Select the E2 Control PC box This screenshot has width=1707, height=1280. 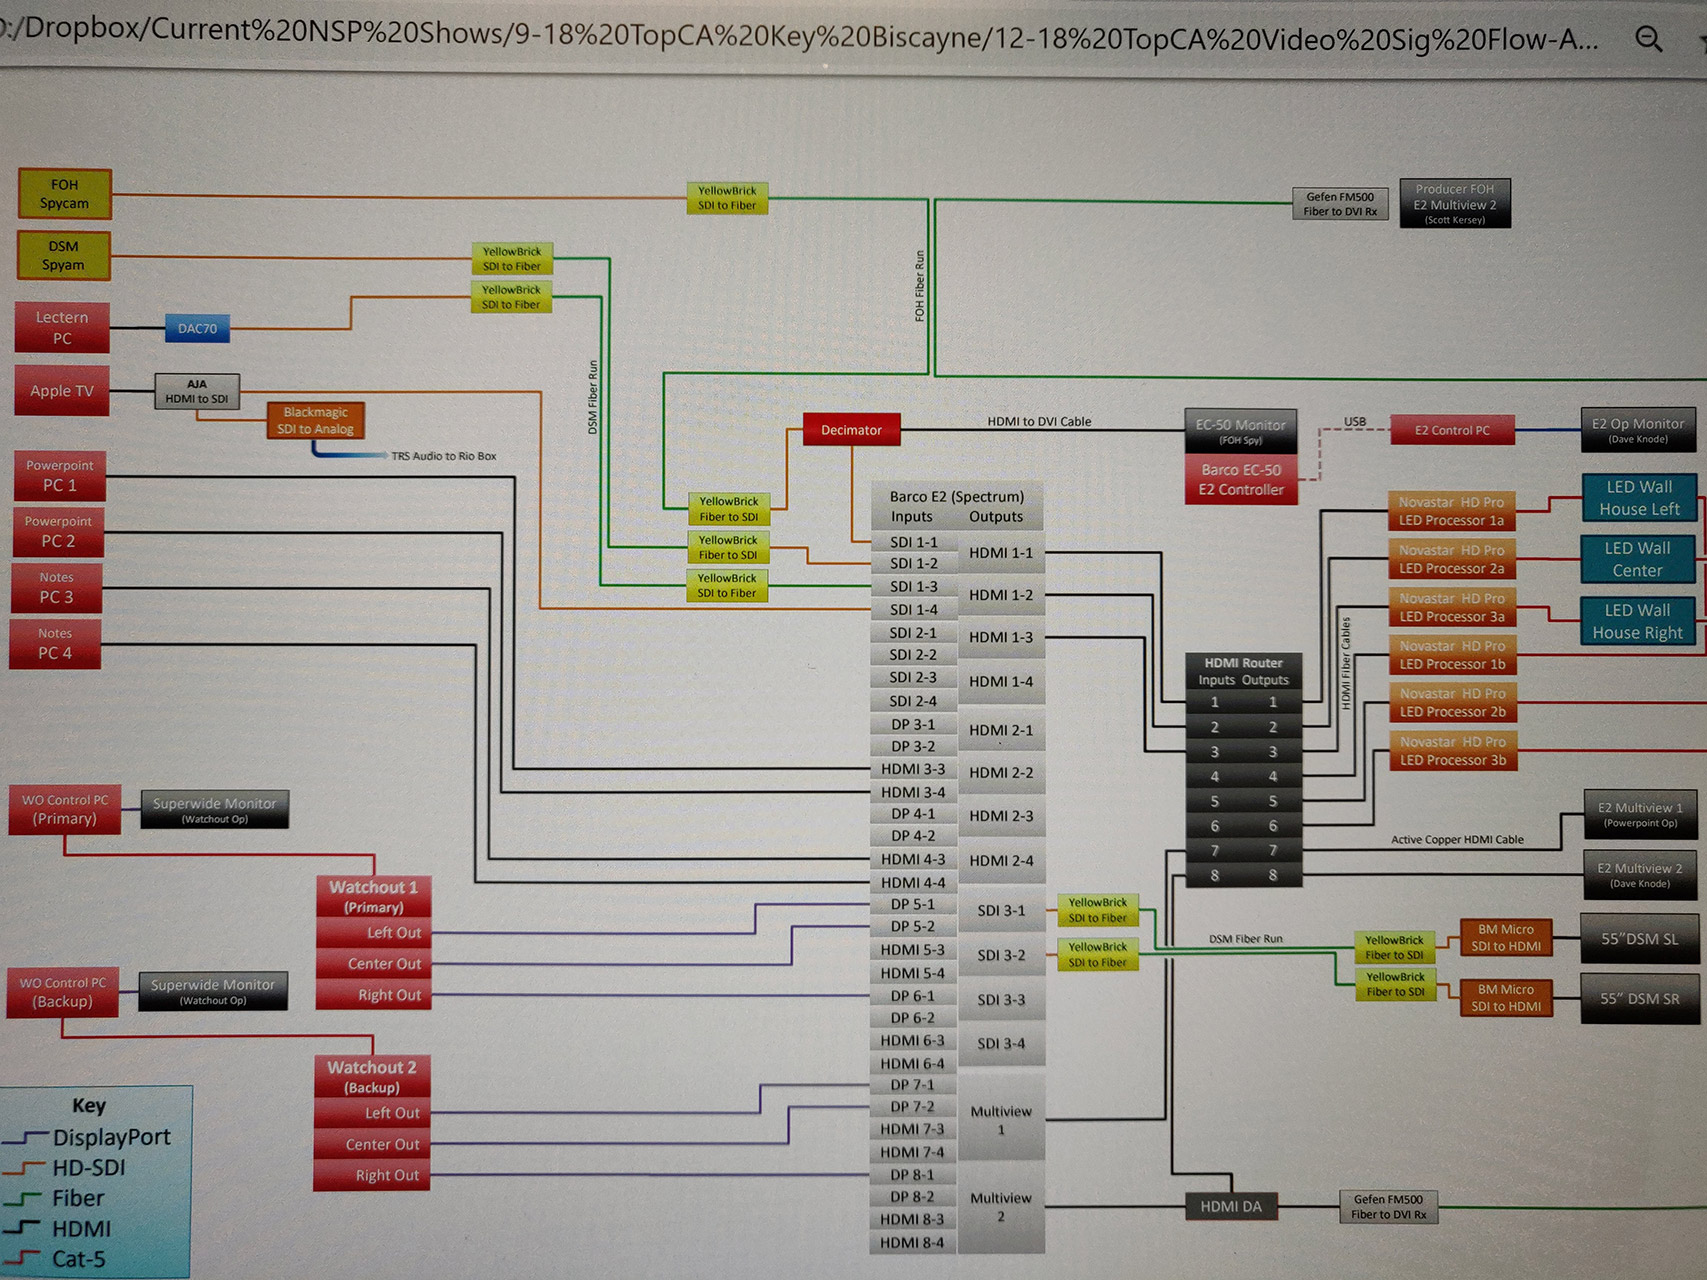1452,430
